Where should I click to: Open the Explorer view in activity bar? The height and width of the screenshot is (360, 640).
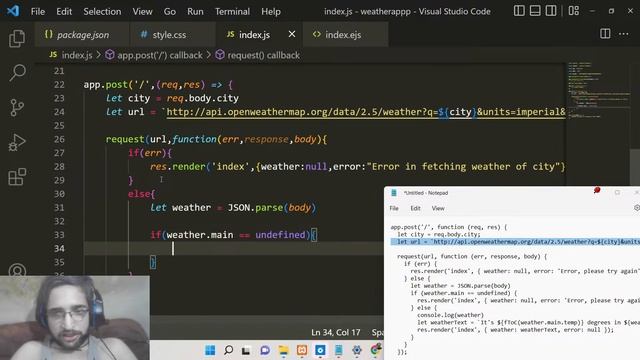pyautogui.click(x=17, y=38)
